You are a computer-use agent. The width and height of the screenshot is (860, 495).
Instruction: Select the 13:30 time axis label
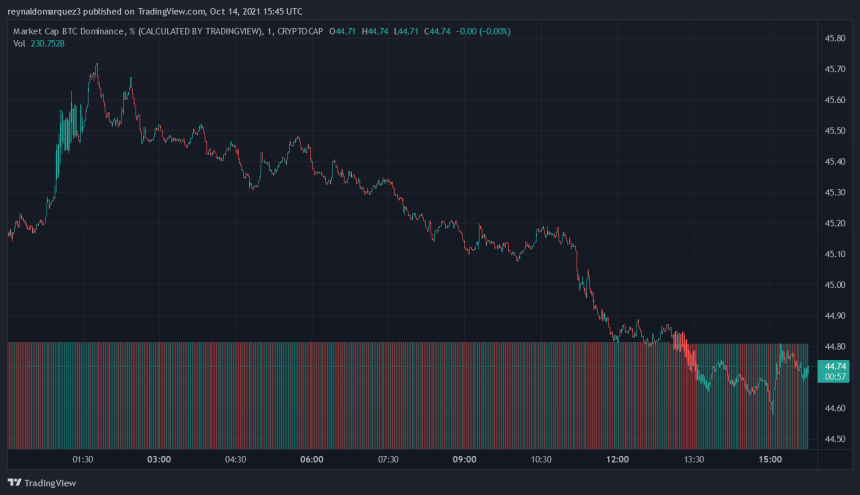[x=694, y=460]
